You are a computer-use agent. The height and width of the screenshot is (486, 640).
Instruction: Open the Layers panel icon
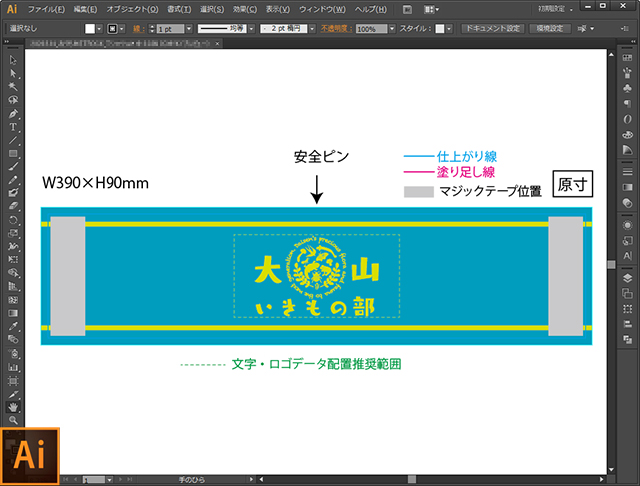[x=626, y=278]
